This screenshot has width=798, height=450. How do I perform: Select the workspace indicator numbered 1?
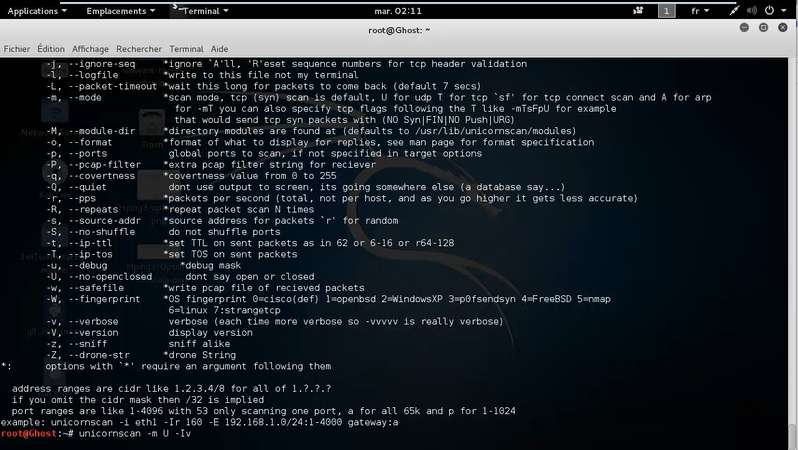click(x=667, y=10)
